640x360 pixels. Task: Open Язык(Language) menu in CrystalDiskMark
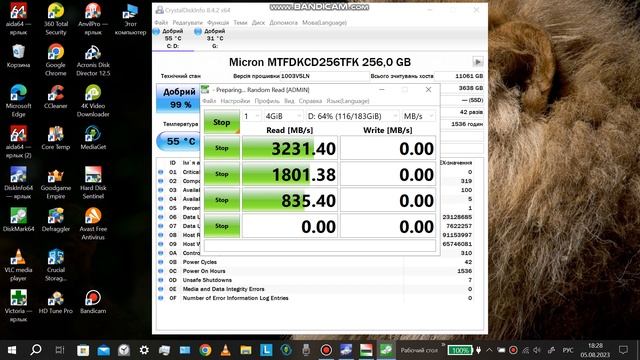coord(348,101)
